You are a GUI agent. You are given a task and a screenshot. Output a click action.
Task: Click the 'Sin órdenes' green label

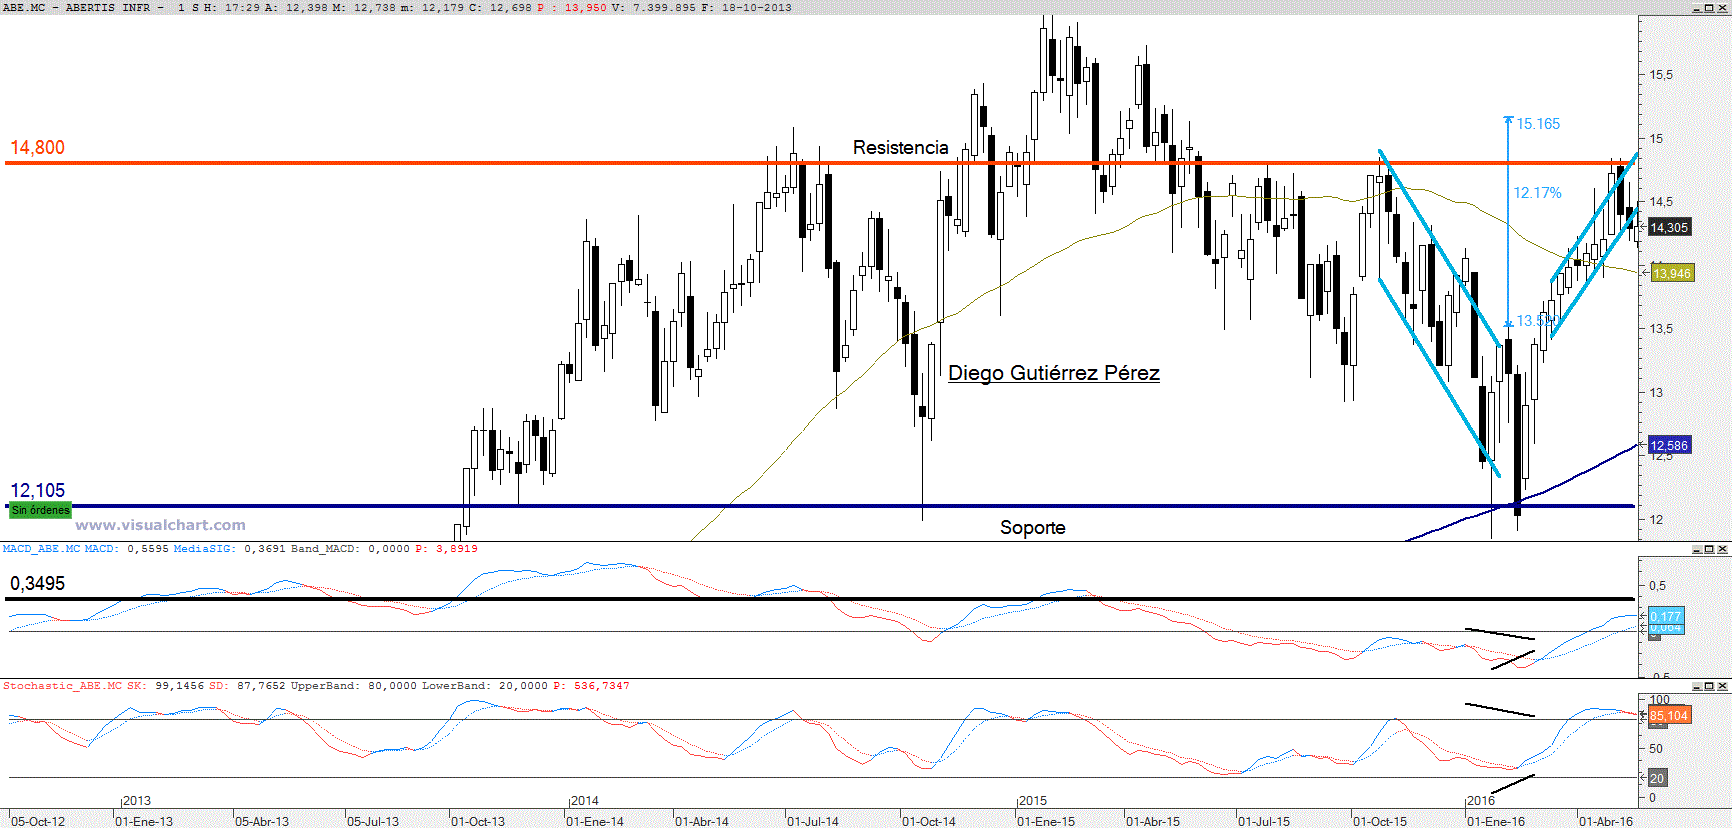(x=40, y=510)
